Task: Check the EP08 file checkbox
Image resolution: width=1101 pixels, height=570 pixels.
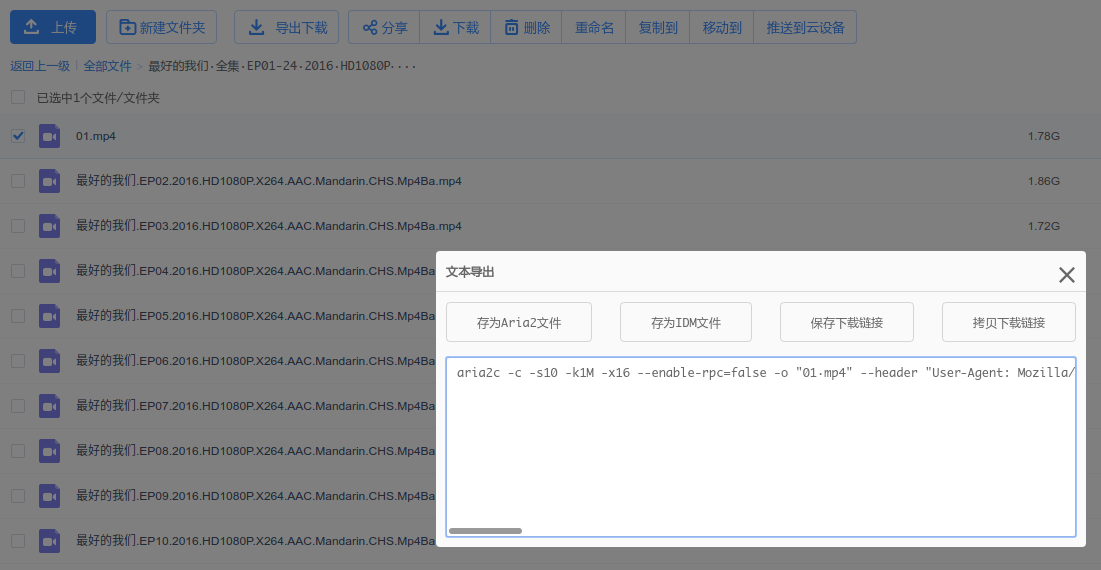Action: coord(18,451)
